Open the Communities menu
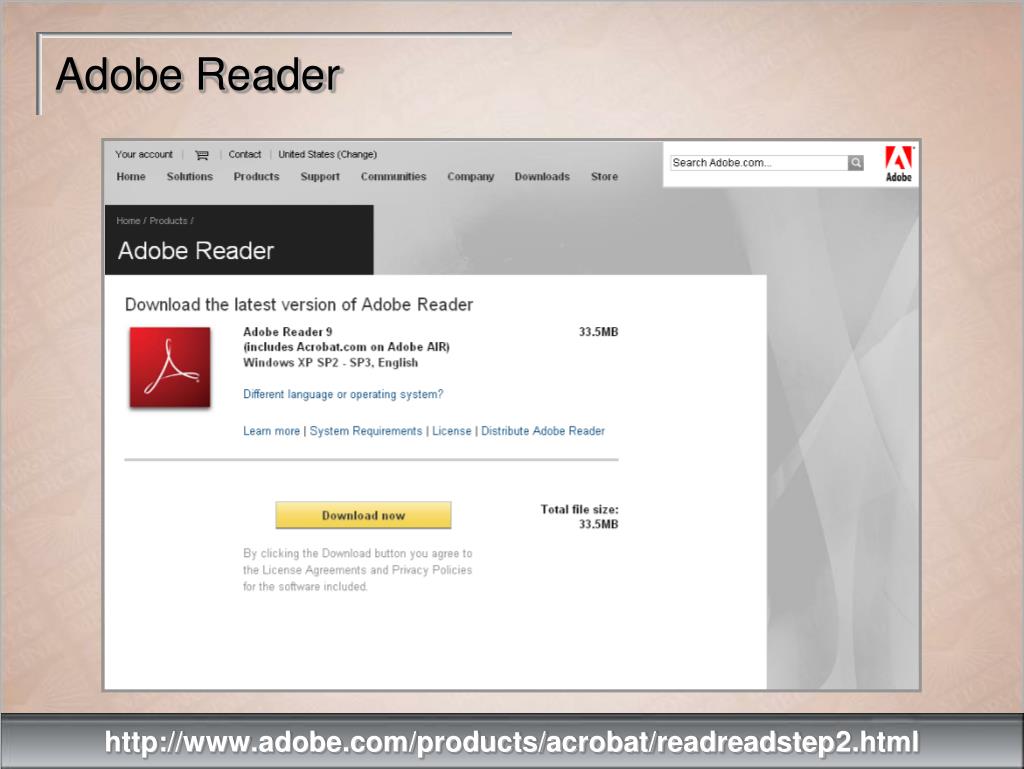Screen dimensions: 1024x769 [393, 177]
